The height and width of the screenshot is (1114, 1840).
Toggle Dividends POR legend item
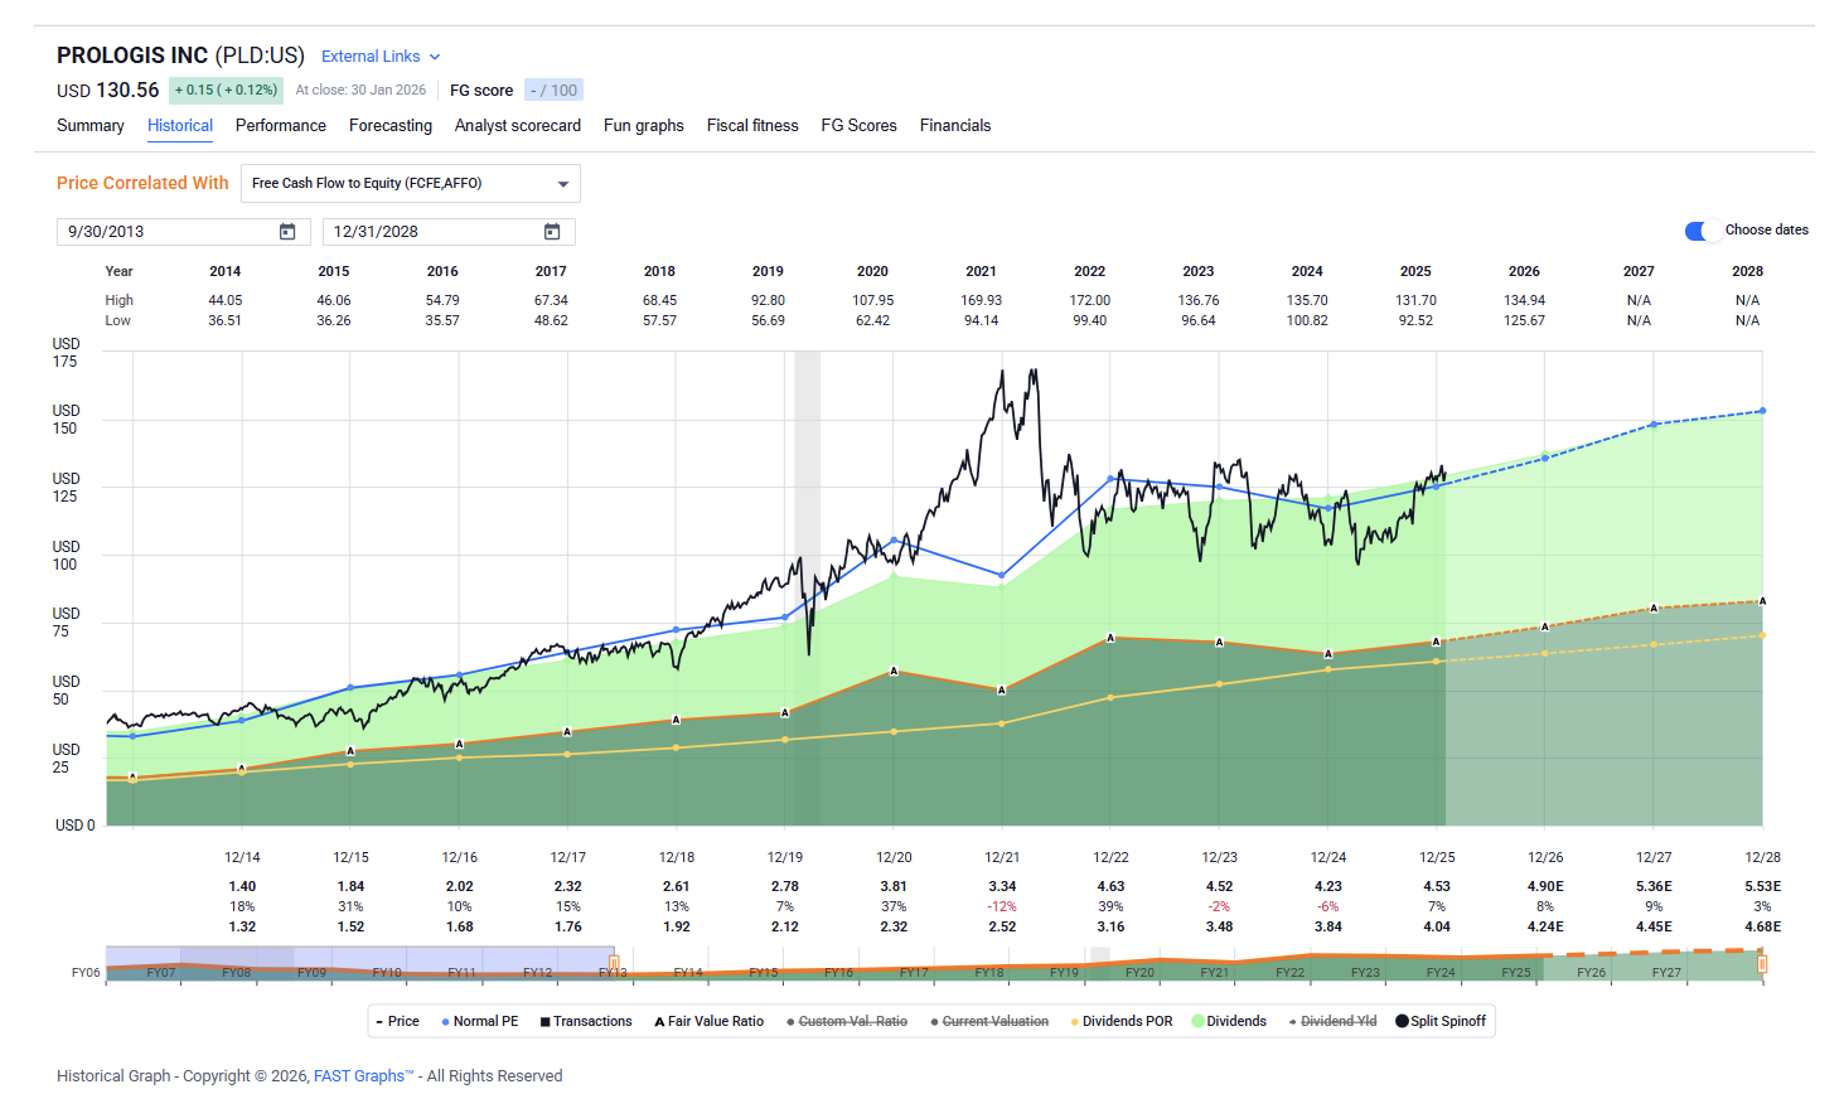coord(1121,1021)
